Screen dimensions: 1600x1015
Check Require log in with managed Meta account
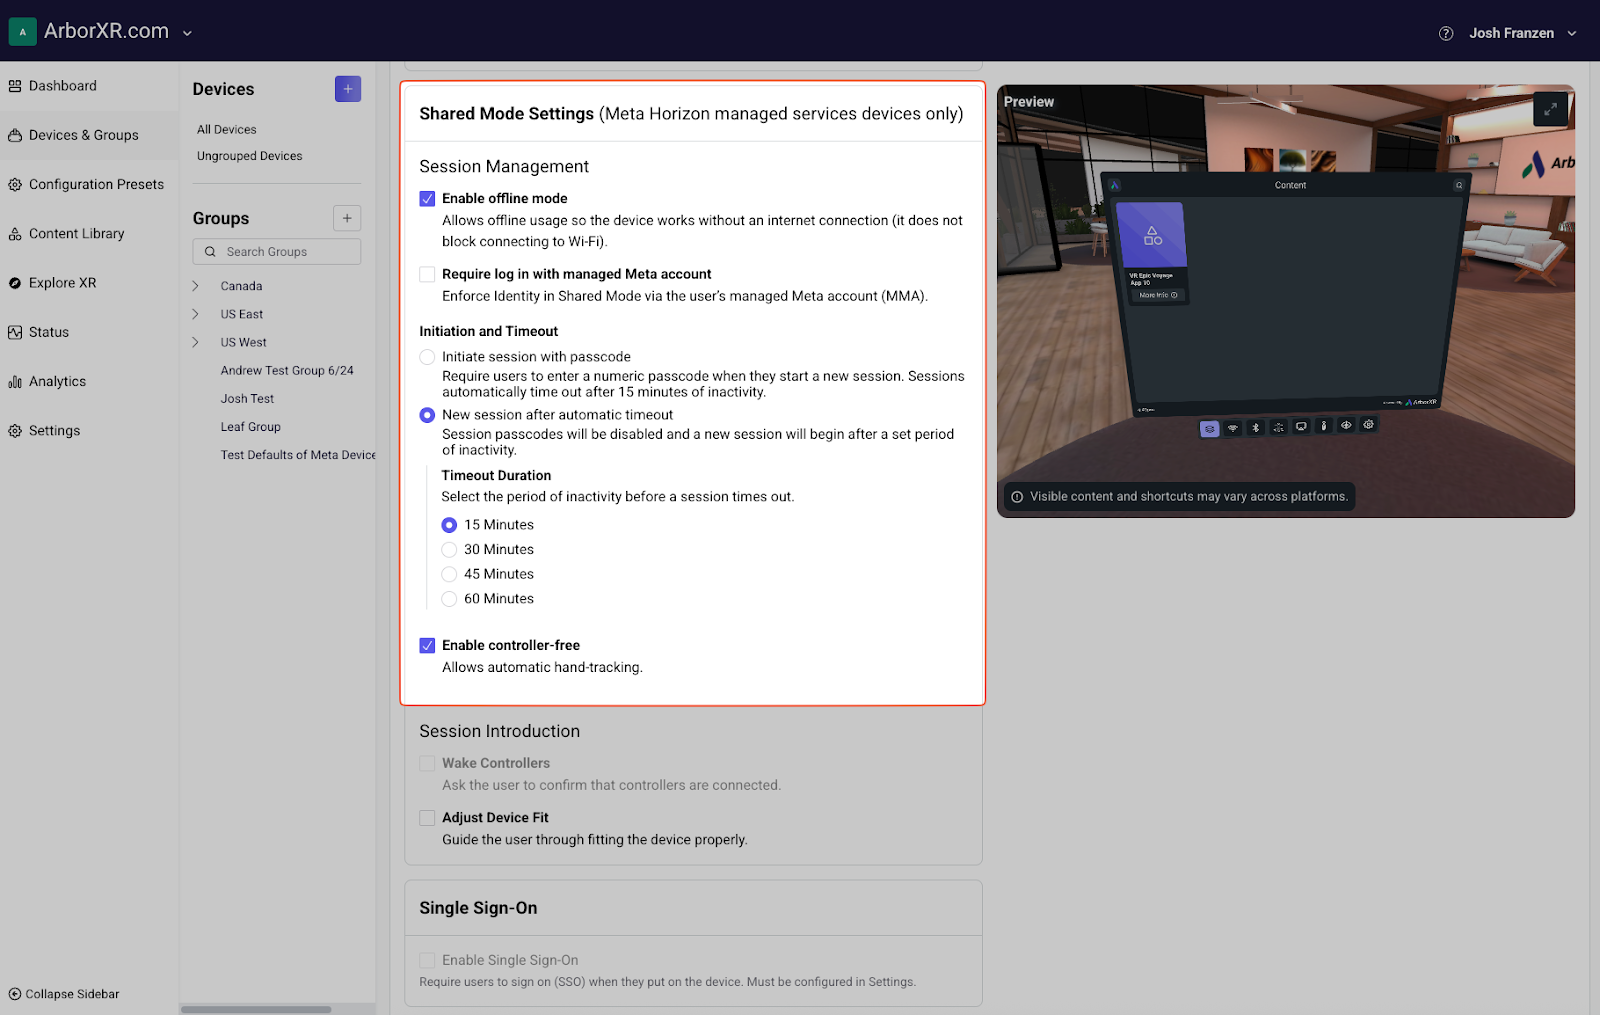click(x=427, y=274)
